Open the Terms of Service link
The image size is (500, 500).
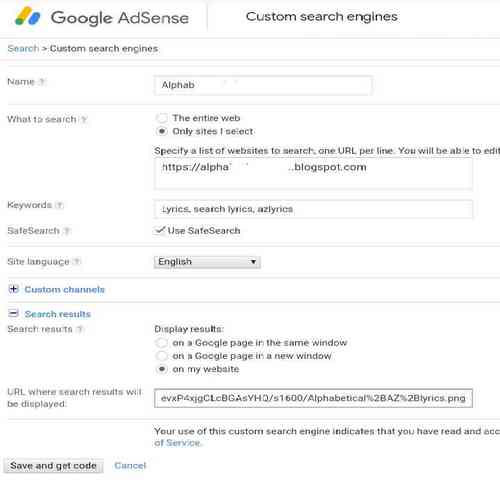point(178,443)
